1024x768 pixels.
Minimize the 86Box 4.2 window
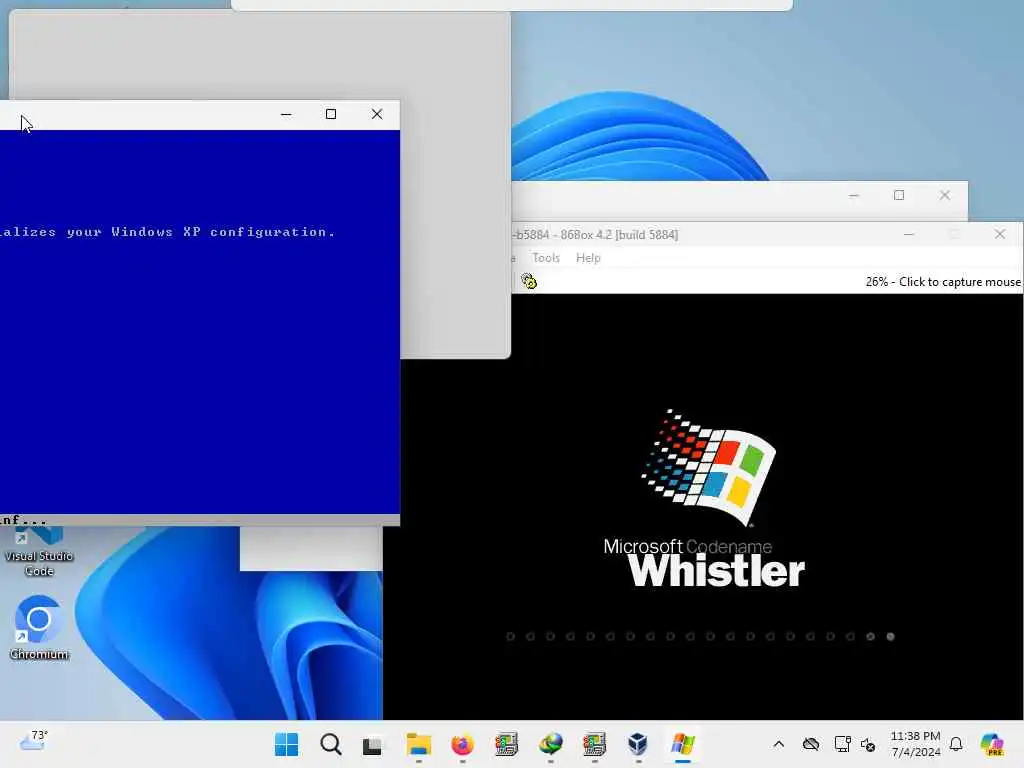(908, 234)
